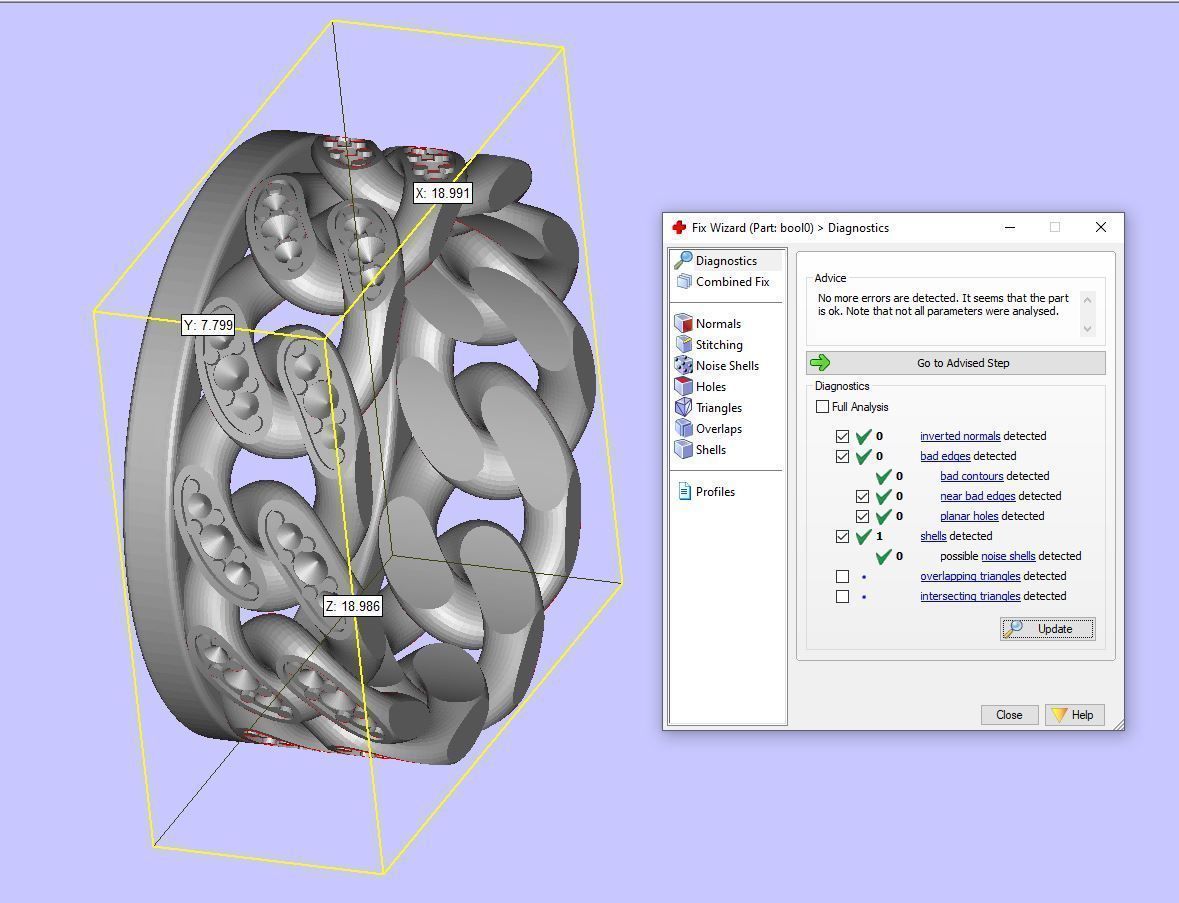Open Help in the Fix Wizard
The image size is (1179, 903).
pyautogui.click(x=1074, y=715)
